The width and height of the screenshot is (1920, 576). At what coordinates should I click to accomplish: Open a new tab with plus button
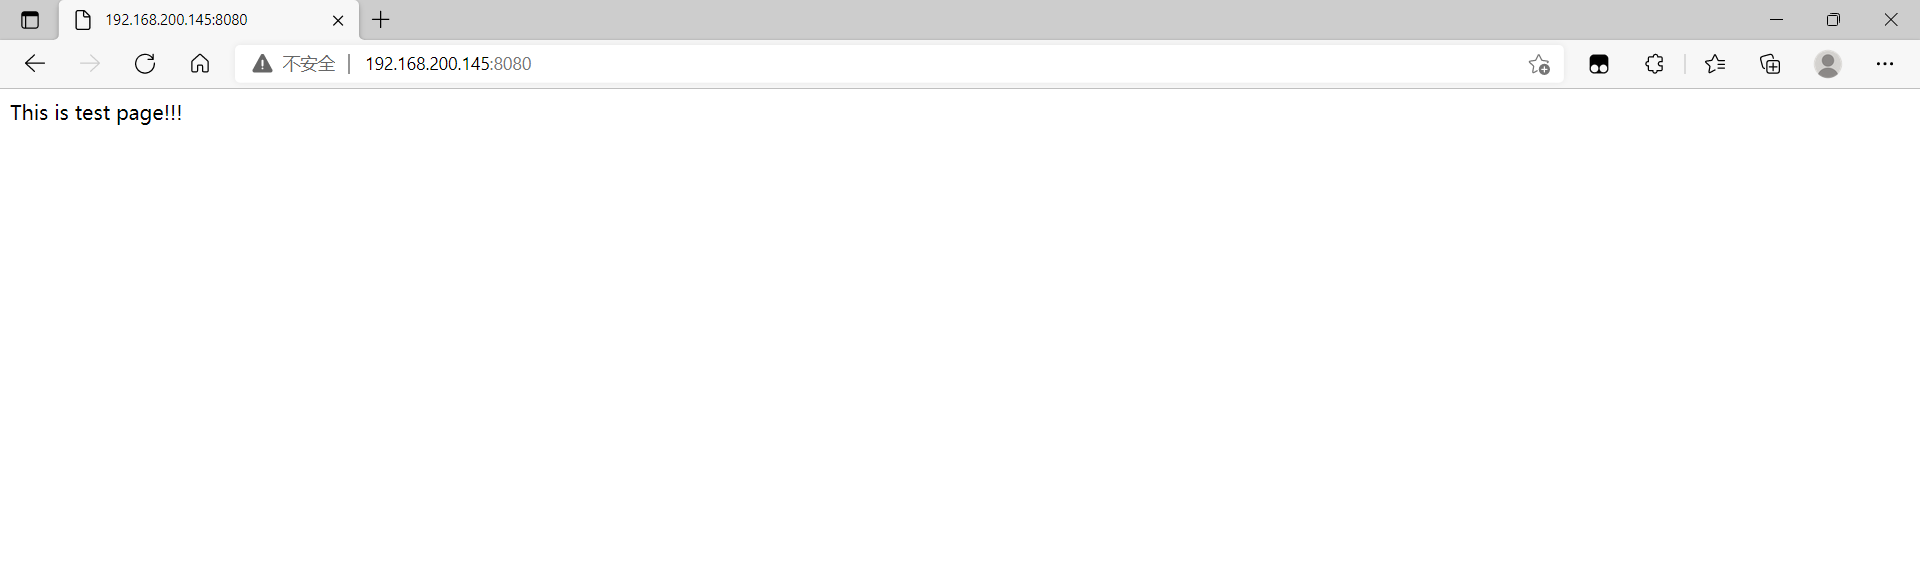click(x=381, y=19)
